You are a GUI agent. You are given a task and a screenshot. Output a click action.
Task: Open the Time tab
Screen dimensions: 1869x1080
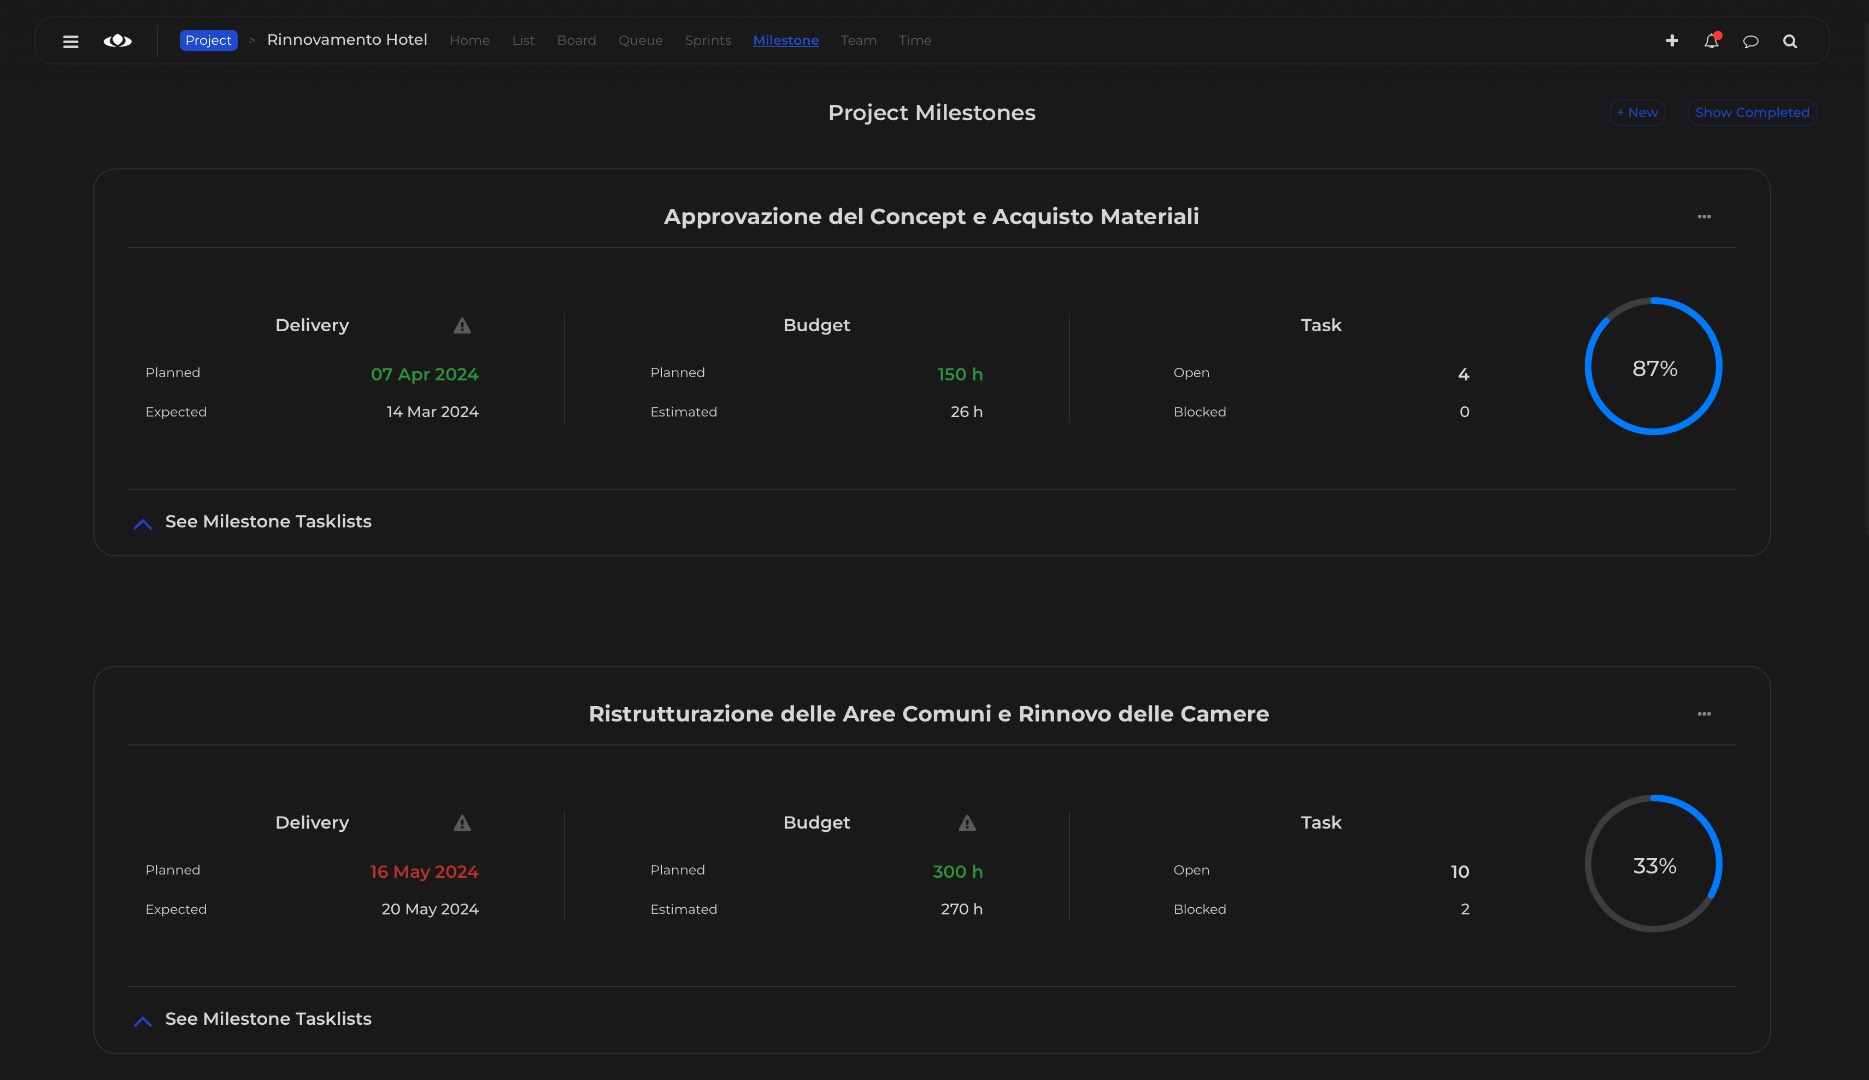915,41
